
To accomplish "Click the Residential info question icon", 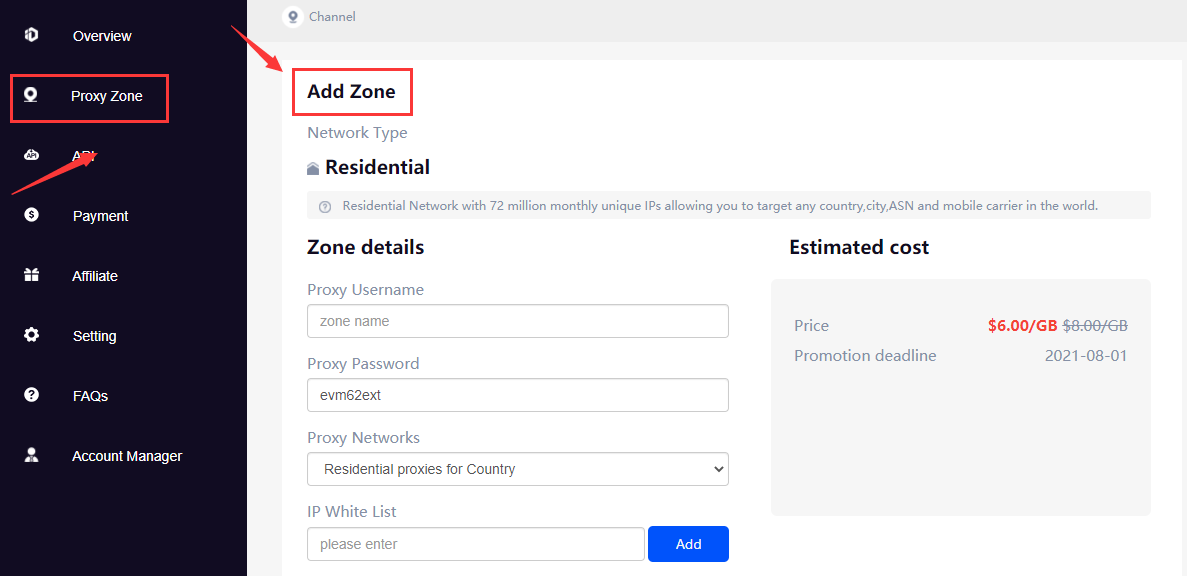I will click(325, 206).
